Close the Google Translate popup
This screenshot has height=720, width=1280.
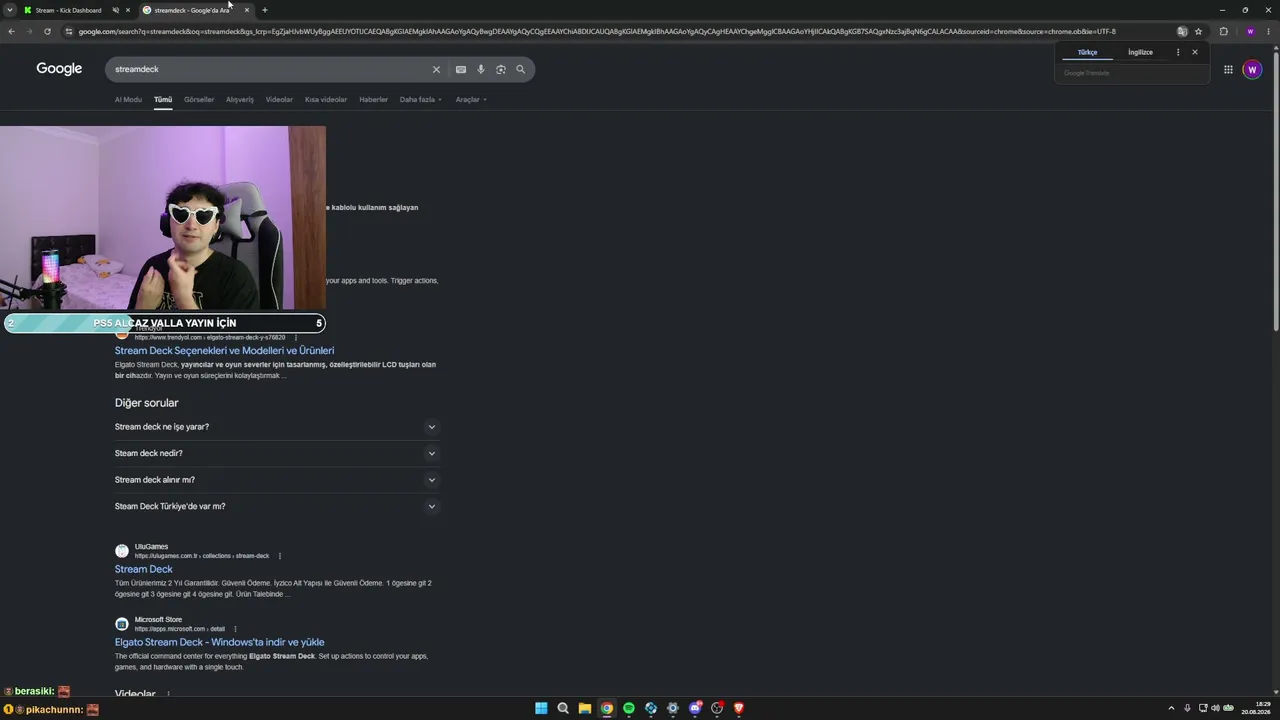point(1194,52)
